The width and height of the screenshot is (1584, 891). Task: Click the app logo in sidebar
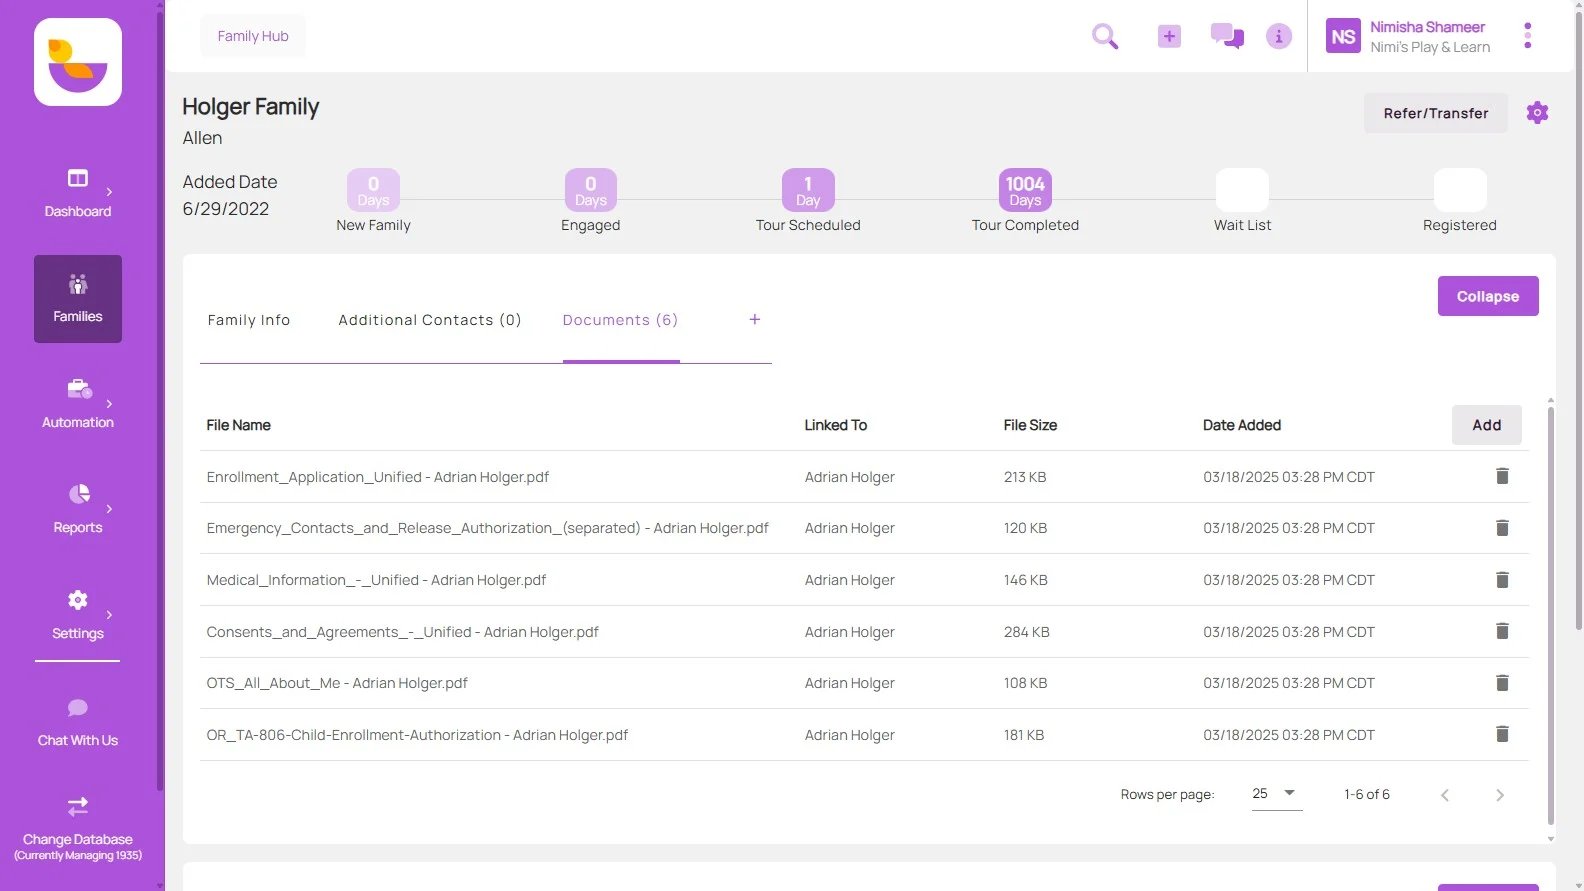click(78, 62)
